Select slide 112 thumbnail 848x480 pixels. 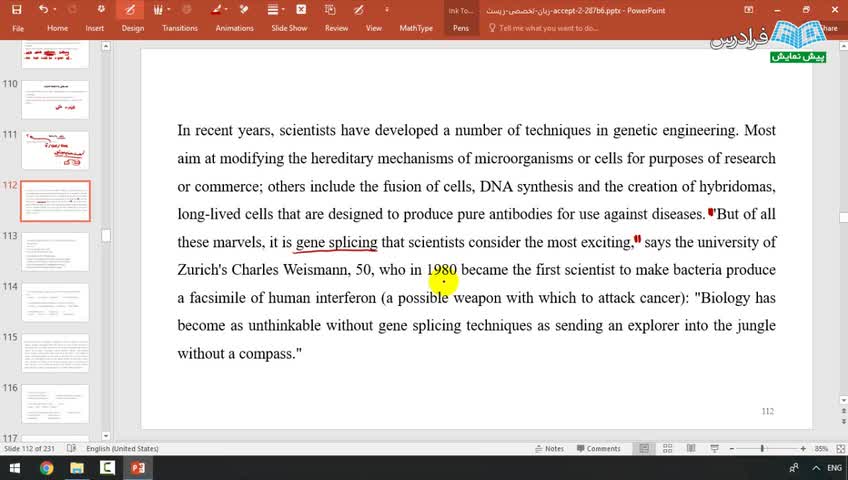[55, 201]
